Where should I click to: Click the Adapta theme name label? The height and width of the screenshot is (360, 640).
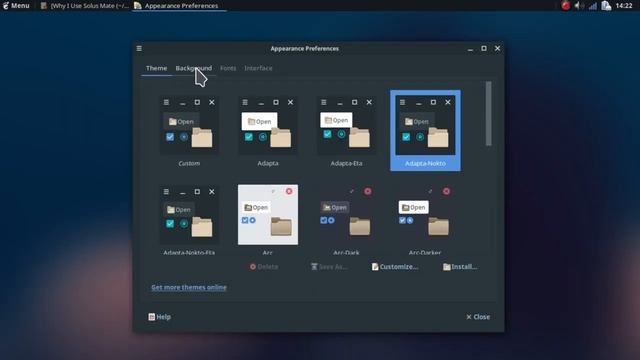tap(268, 163)
